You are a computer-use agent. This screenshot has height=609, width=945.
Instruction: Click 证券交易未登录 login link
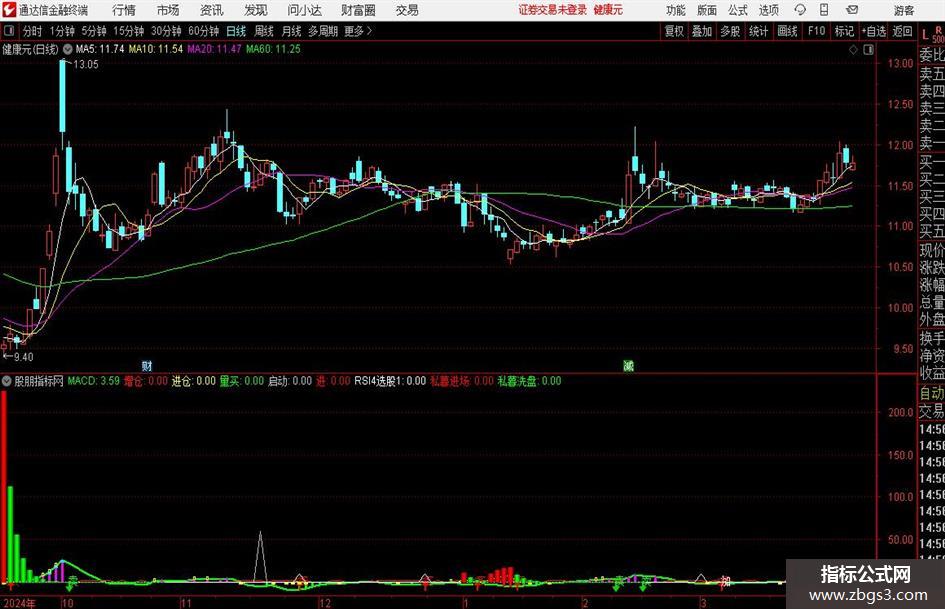tap(553, 10)
